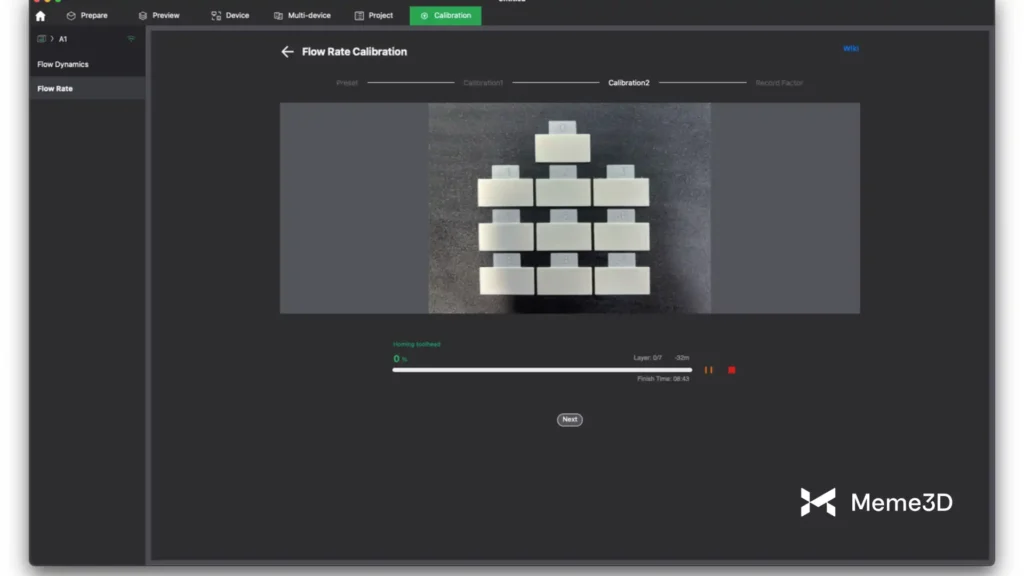Image resolution: width=1024 pixels, height=576 pixels.
Task: Open the Wiki link
Action: 850,48
